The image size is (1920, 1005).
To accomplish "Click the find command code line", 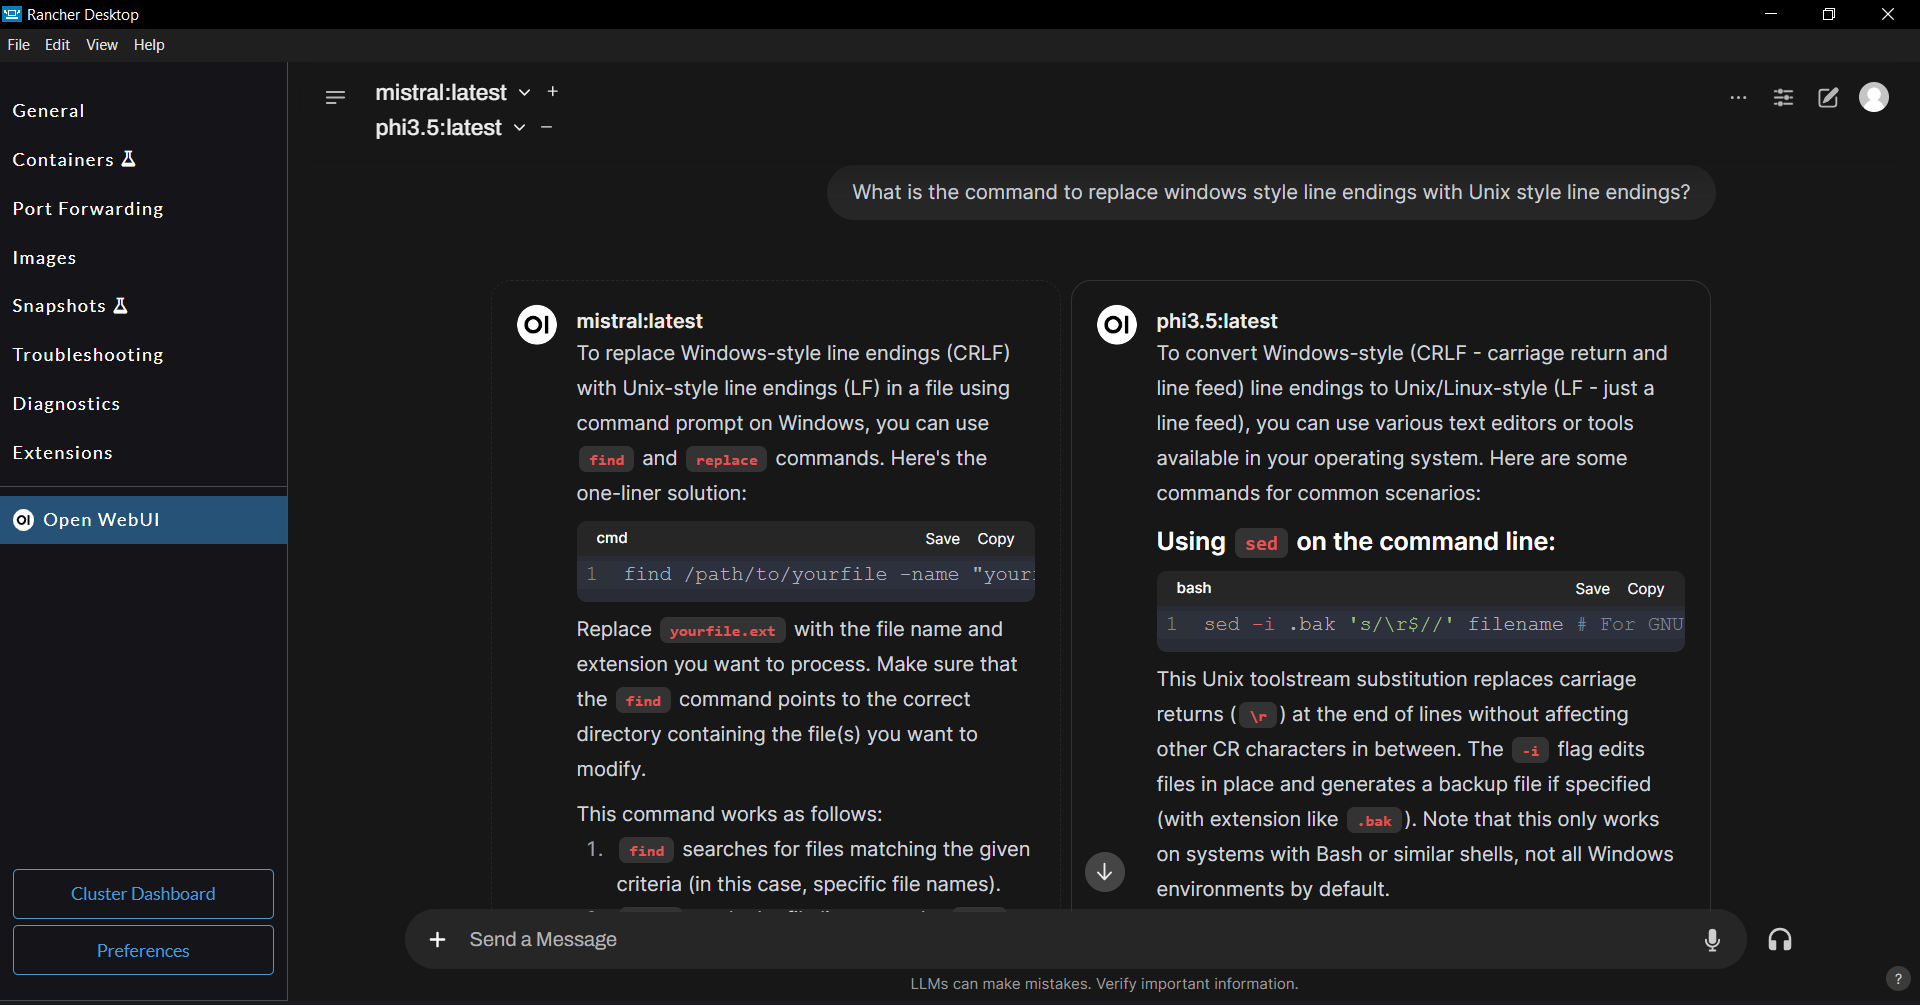I will [x=806, y=575].
